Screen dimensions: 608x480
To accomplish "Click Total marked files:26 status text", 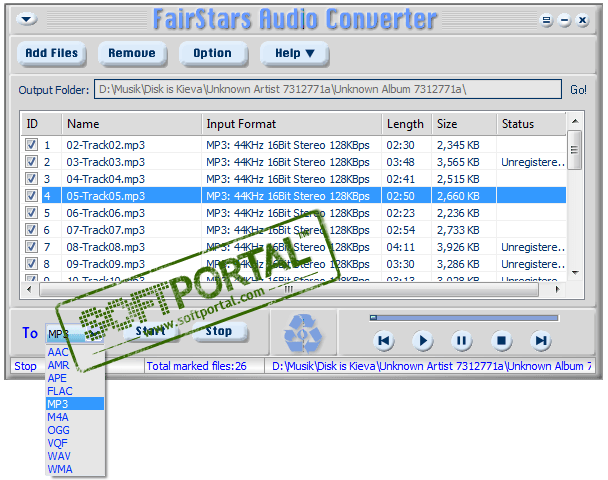I will point(197,366).
